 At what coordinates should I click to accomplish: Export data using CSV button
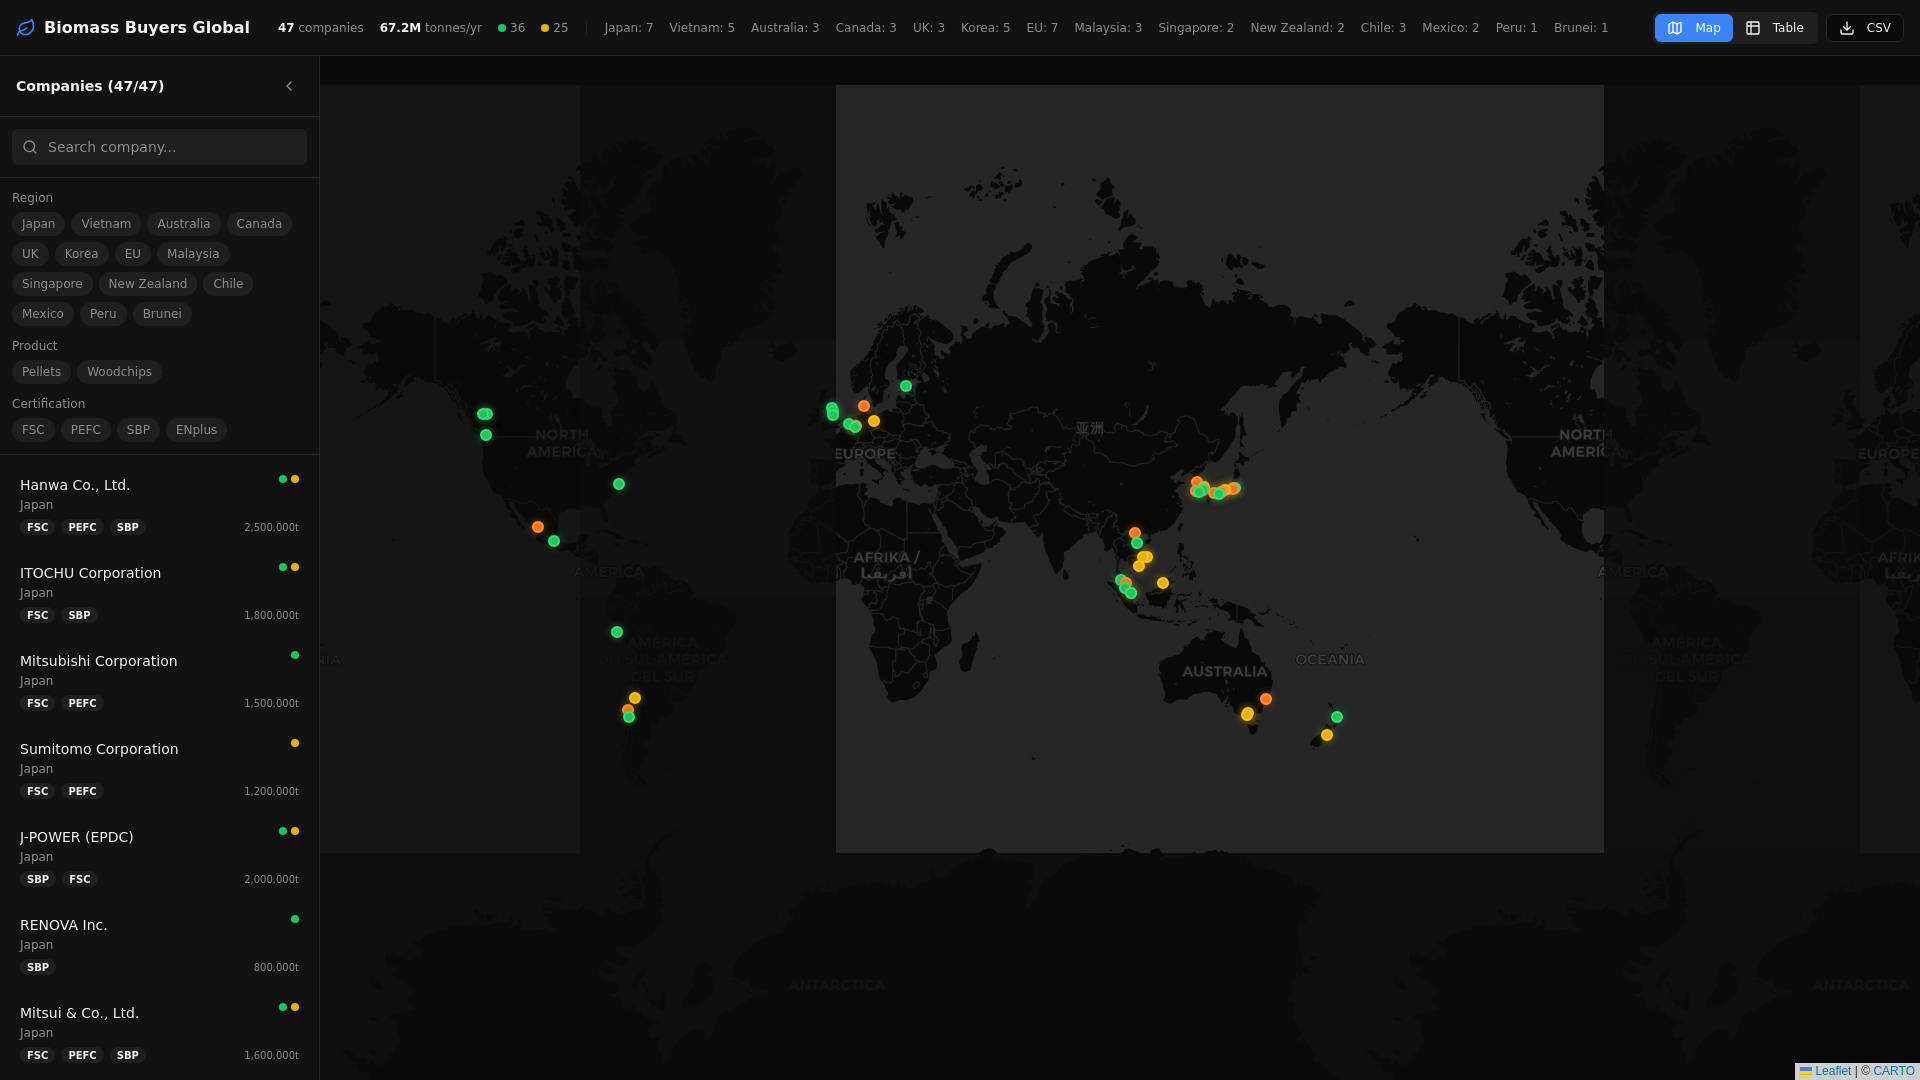(1864, 28)
